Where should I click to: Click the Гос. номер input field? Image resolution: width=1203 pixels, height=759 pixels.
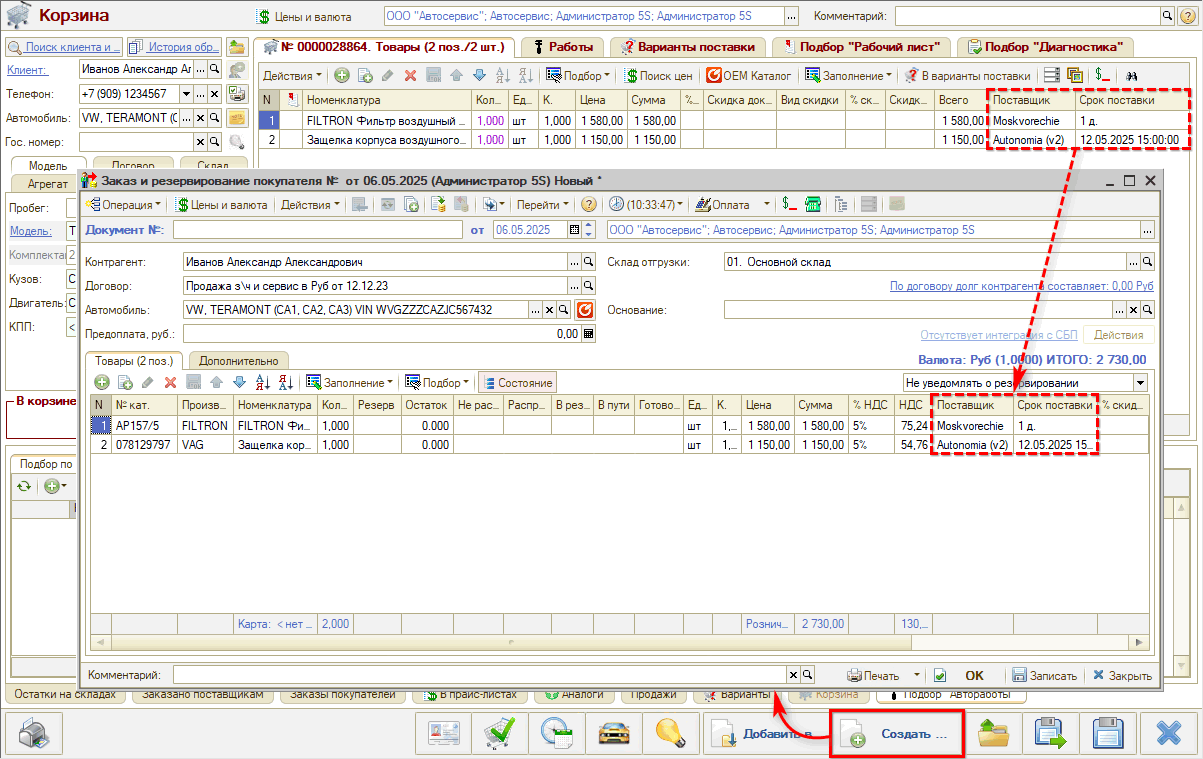(135, 141)
